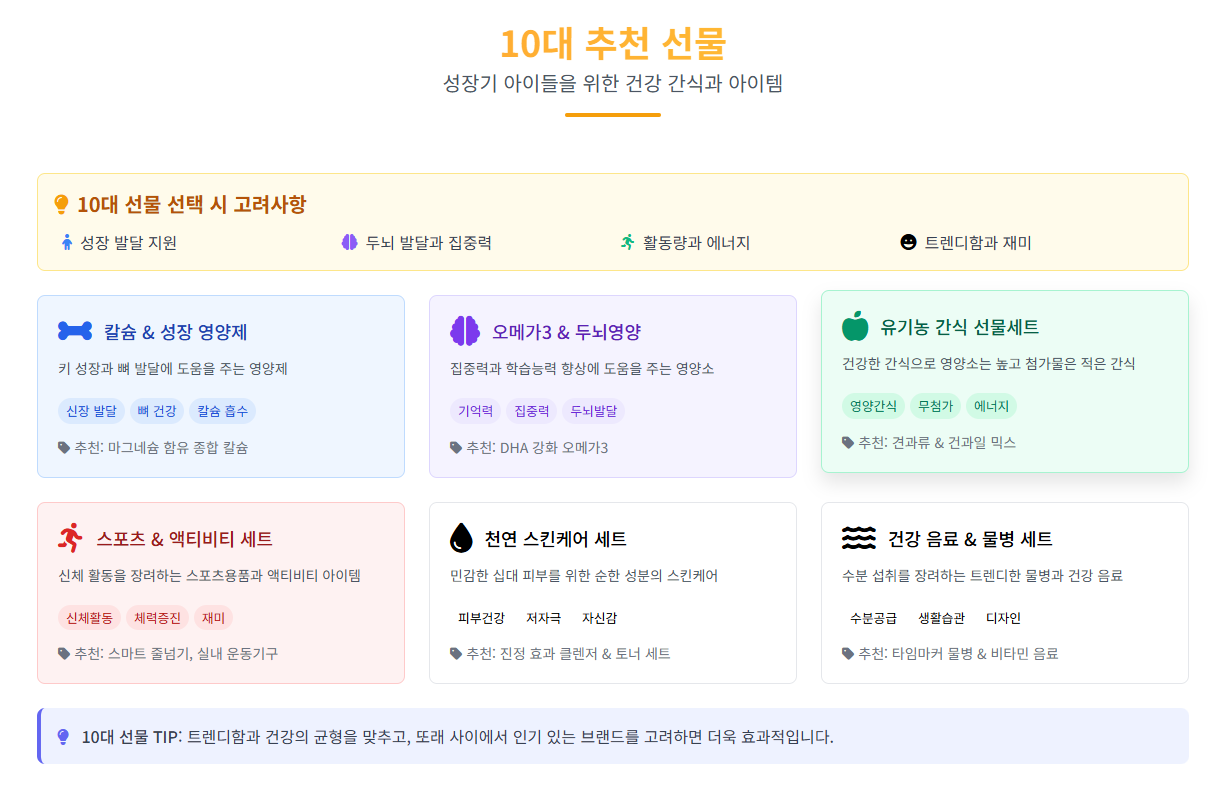Click the purple brain icon by 두뇌 발달과 집중력
The height and width of the screenshot is (791, 1230).
350,242
